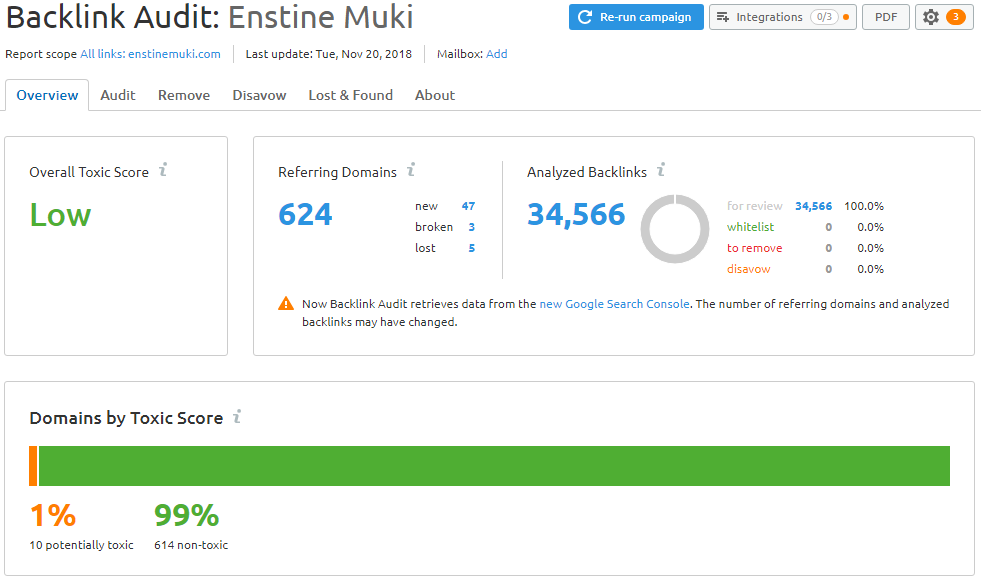Viewport: 981px width, 585px height.
Task: Show info icon for Domains by Toxic Score
Action: coord(237,416)
